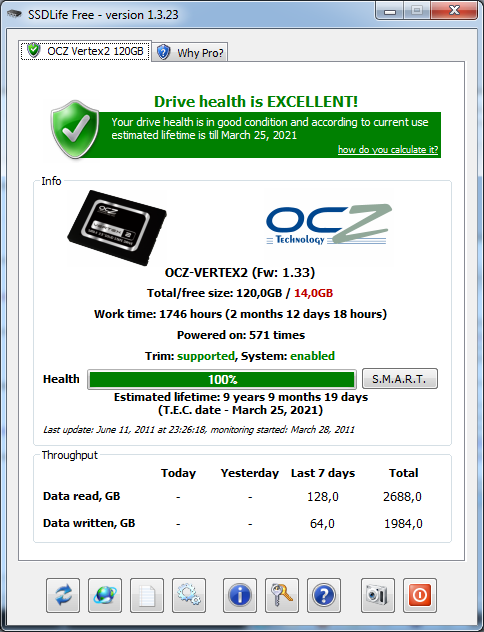Click the 'Powered on: 571 times' line

241,335
